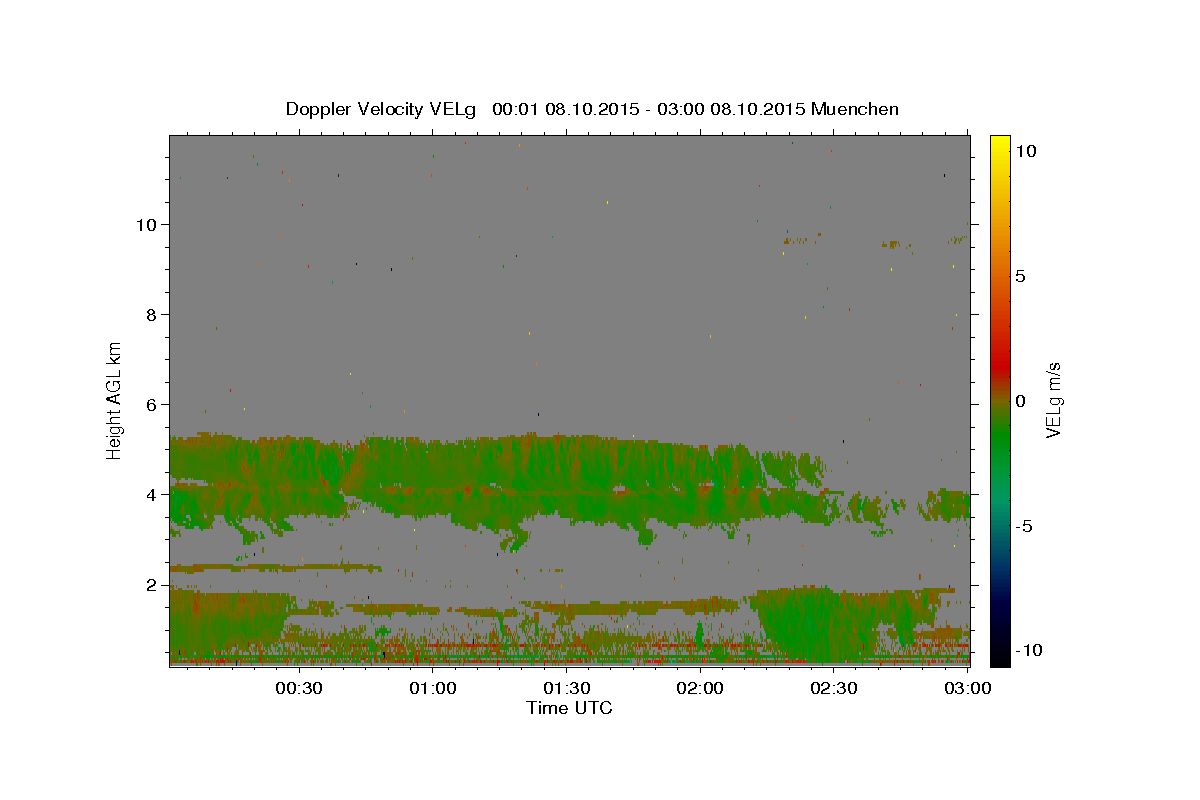Click the colorbar value "-10"

pos(1029,650)
